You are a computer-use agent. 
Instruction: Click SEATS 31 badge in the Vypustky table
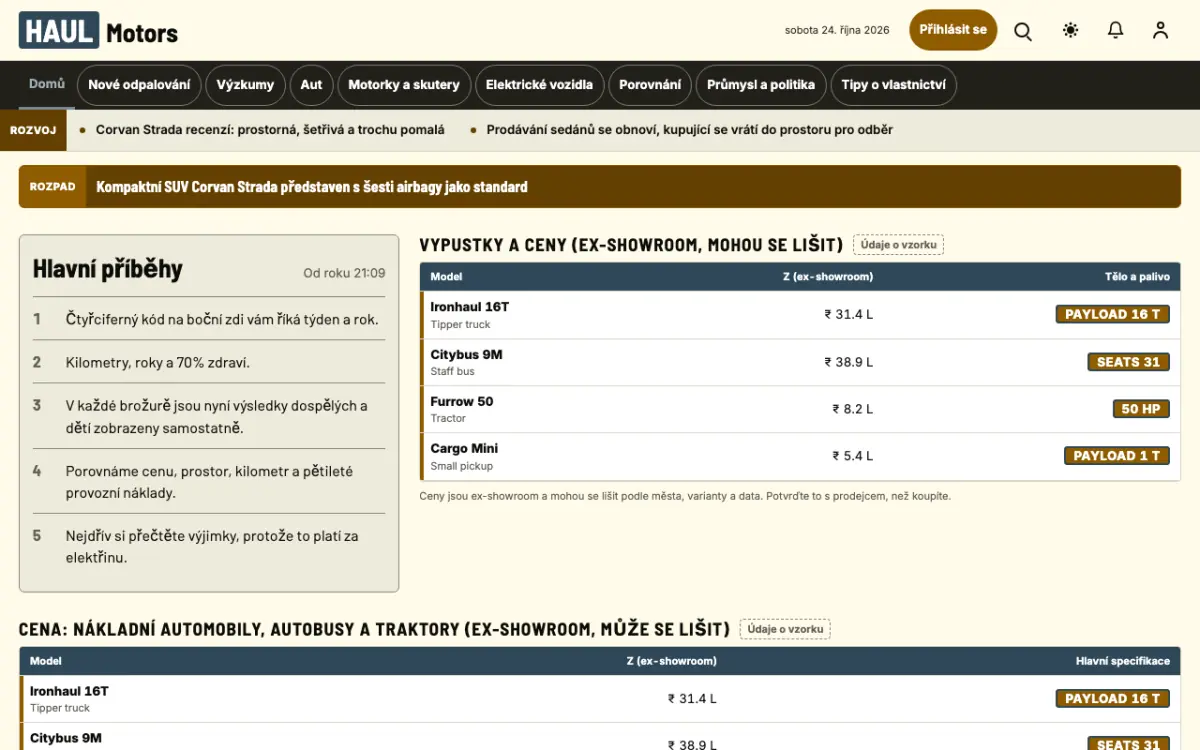(1129, 362)
